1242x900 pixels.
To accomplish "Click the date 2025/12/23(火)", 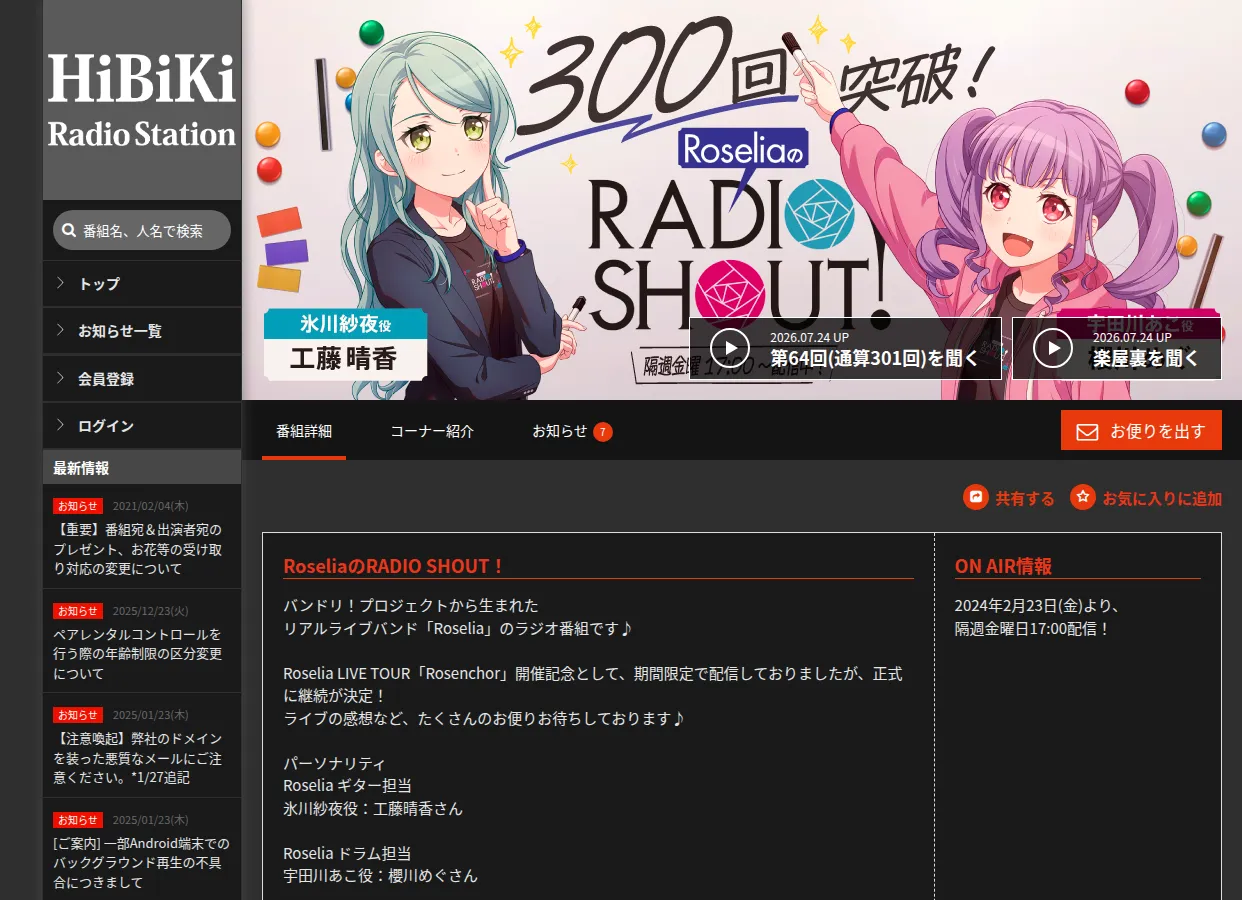I will tap(150, 611).
